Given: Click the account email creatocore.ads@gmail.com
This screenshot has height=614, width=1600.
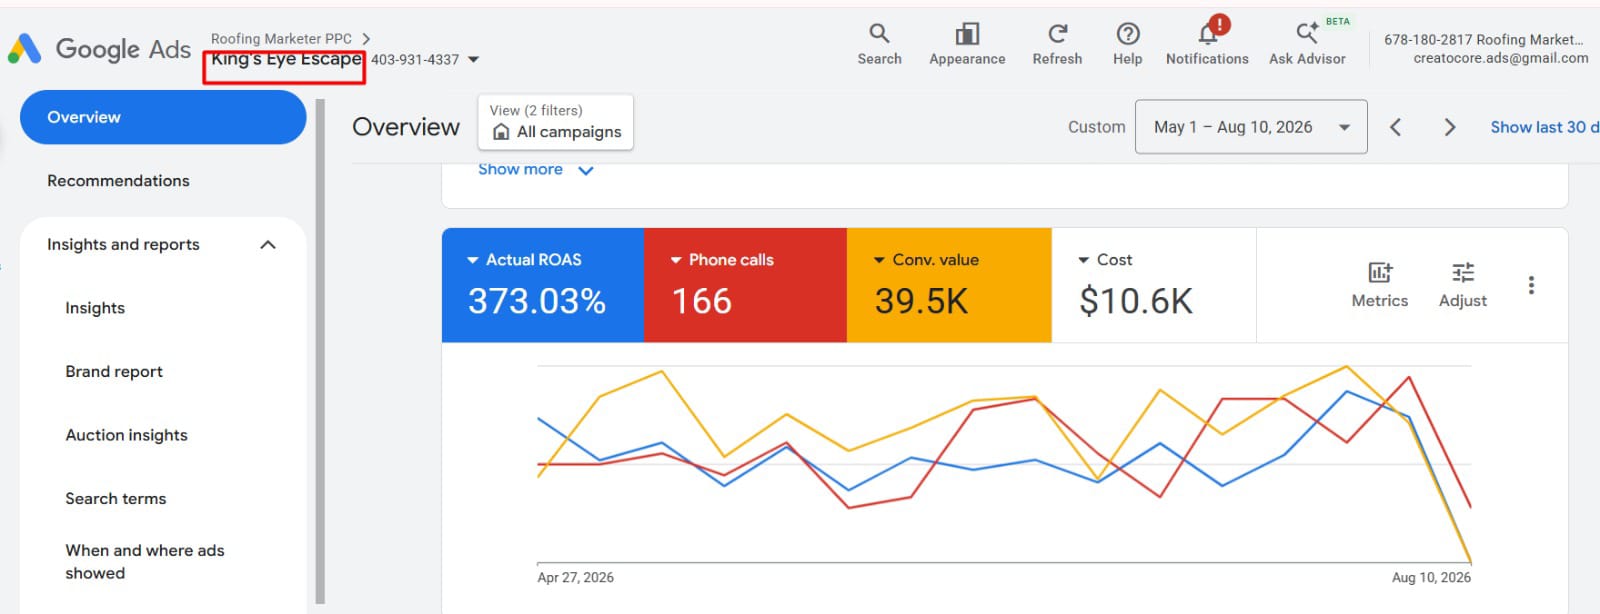Looking at the screenshot, I should [x=1500, y=58].
